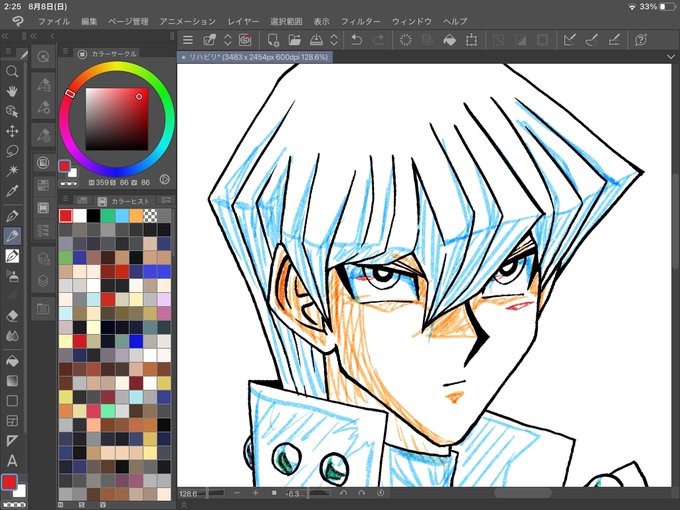Click reset rotation button in status bar
Screen dimensions: 680x510
pos(380,493)
